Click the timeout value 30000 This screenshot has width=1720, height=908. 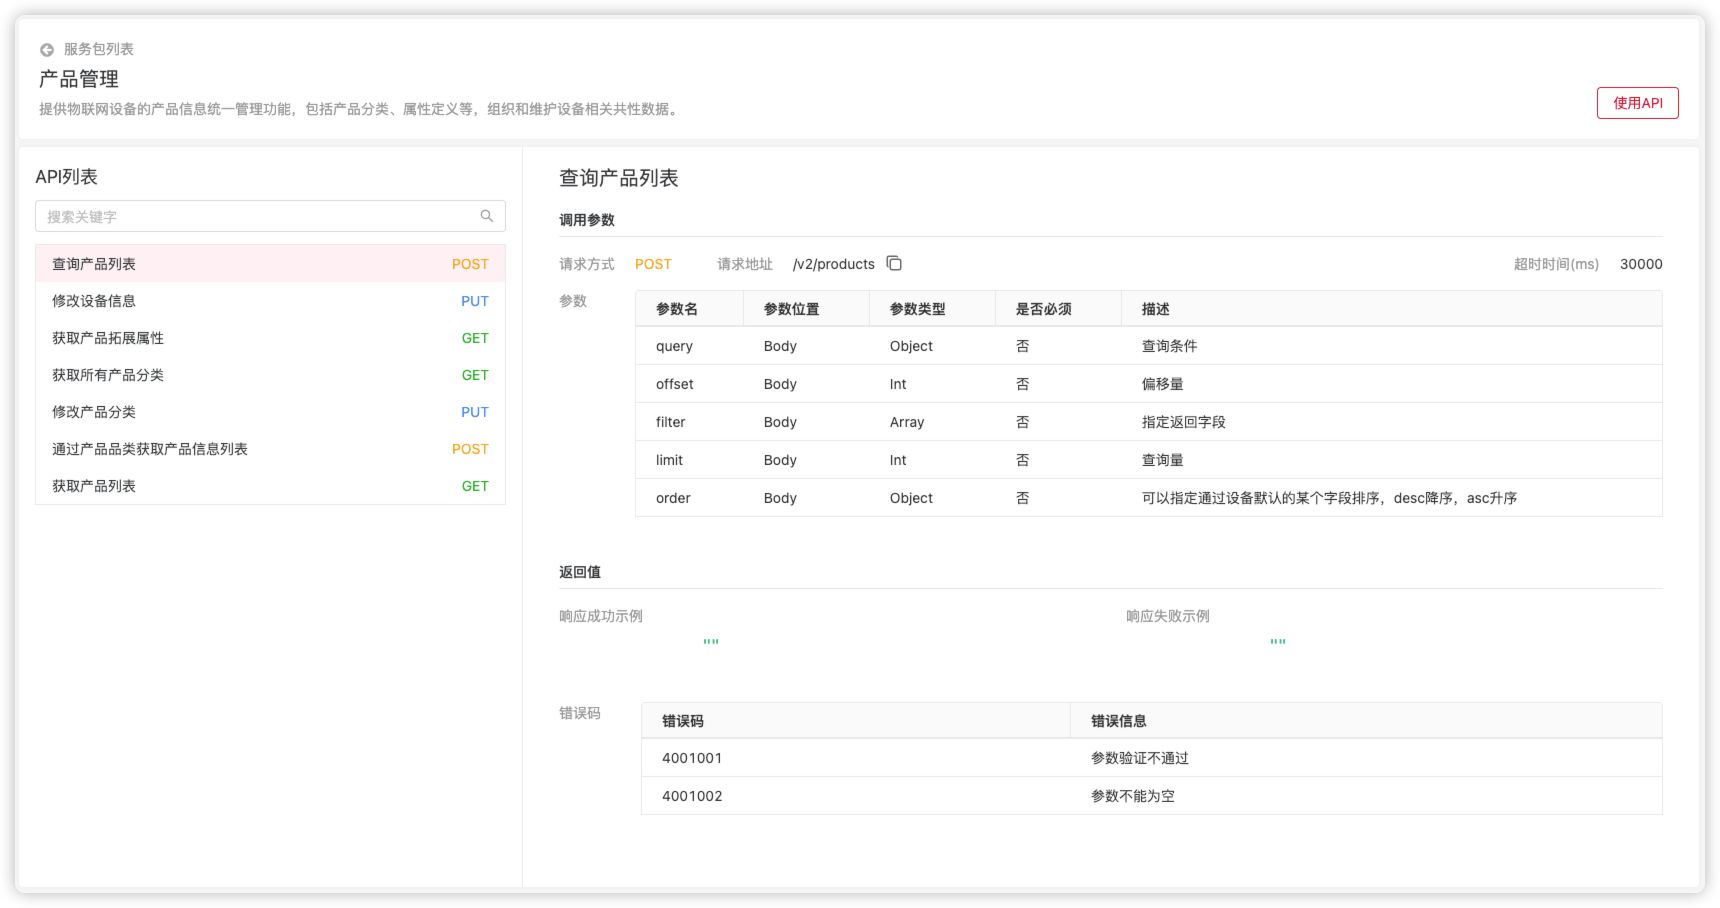pos(1641,263)
